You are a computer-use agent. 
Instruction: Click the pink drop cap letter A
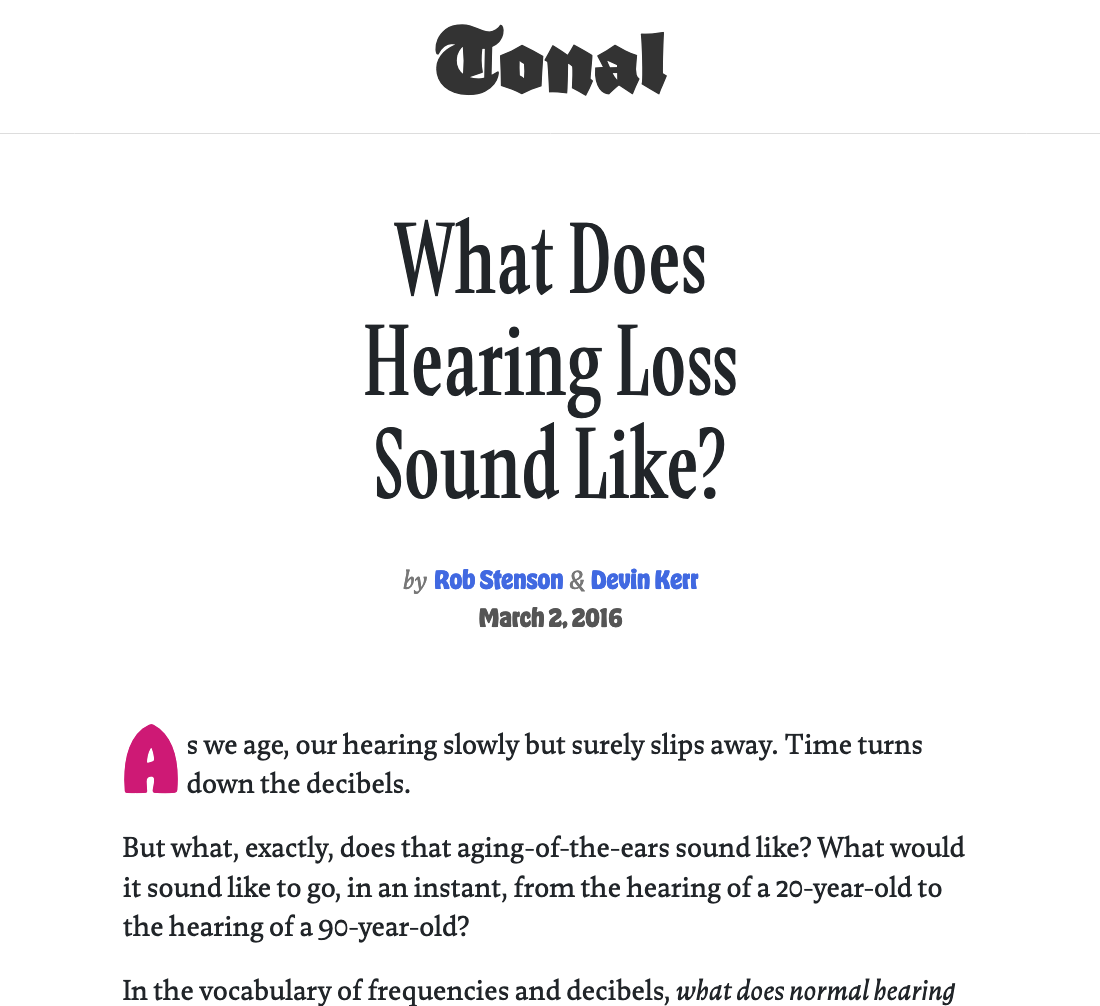pyautogui.click(x=151, y=759)
